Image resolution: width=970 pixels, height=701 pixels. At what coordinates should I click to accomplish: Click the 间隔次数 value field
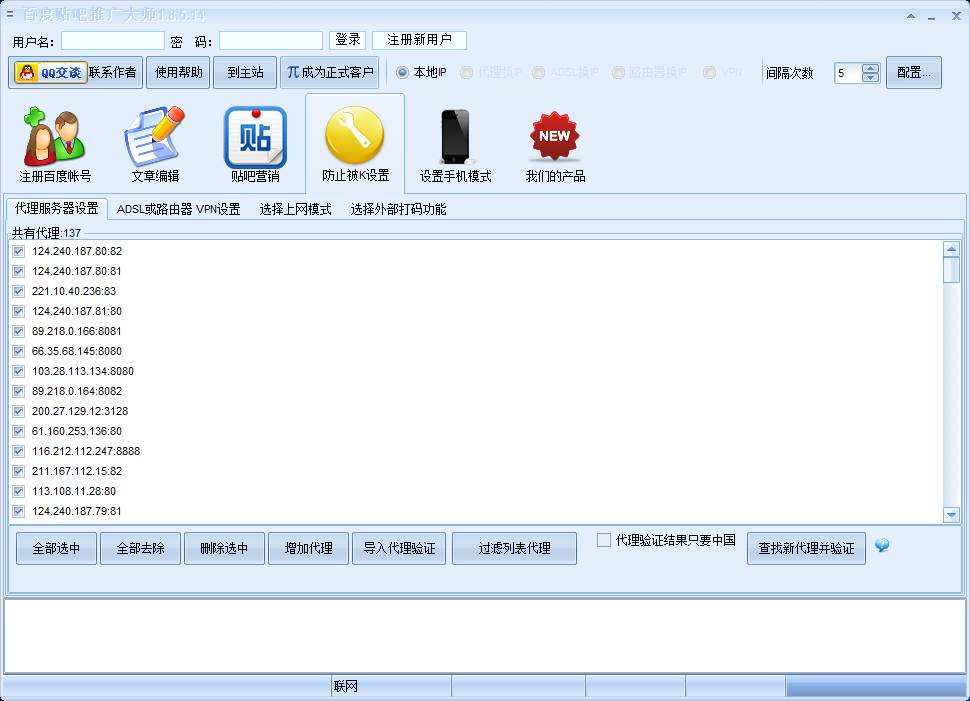848,73
